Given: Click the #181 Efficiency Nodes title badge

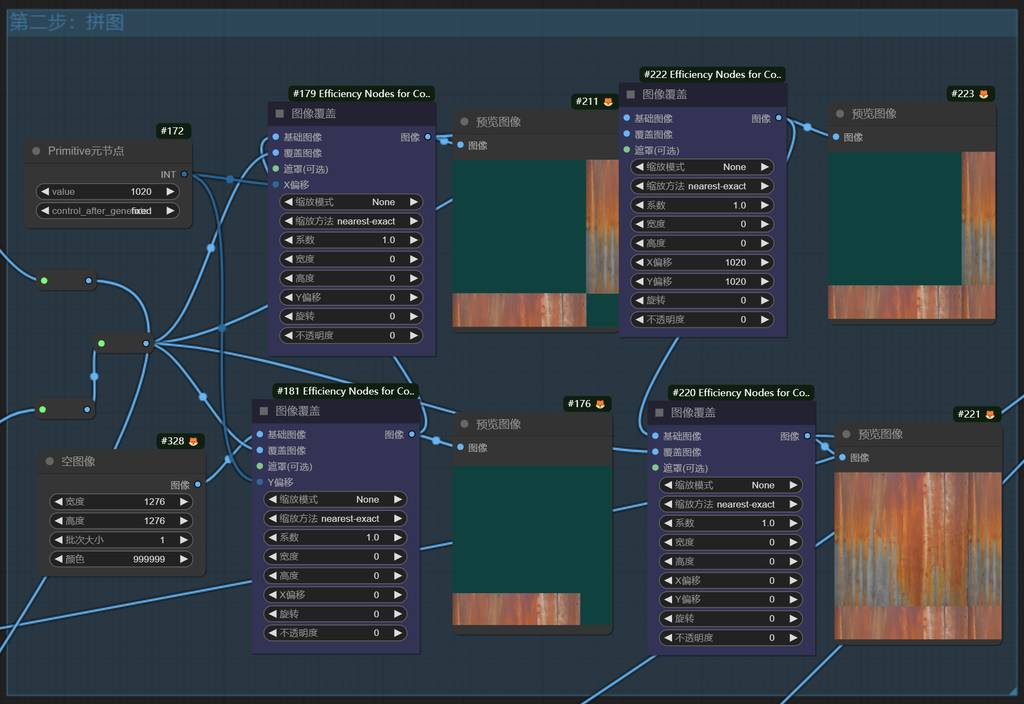Looking at the screenshot, I should pos(345,391).
